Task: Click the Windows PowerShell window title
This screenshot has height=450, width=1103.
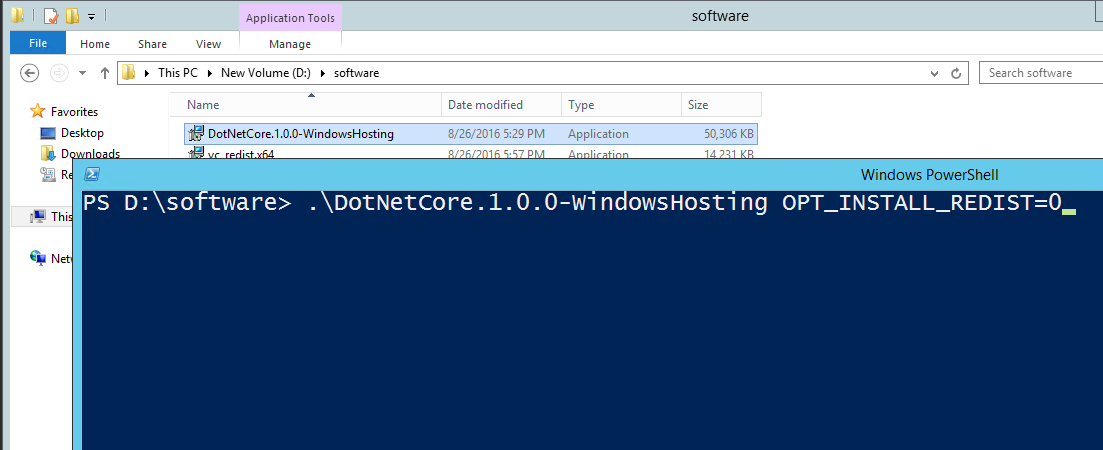Action: coord(929,174)
